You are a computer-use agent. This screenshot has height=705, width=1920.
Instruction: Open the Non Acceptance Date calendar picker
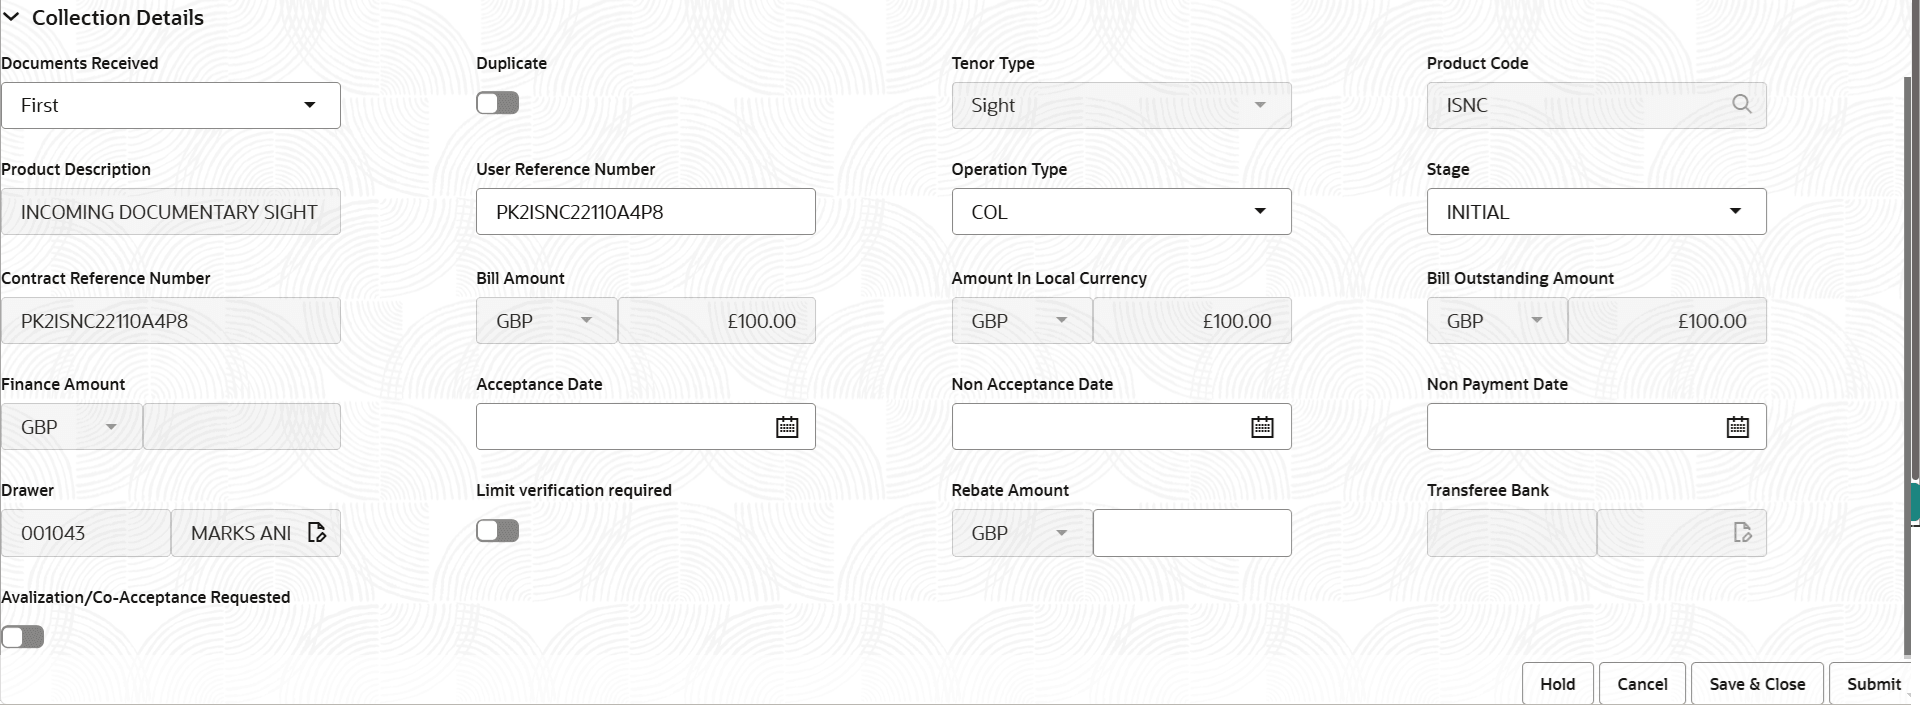click(1262, 426)
